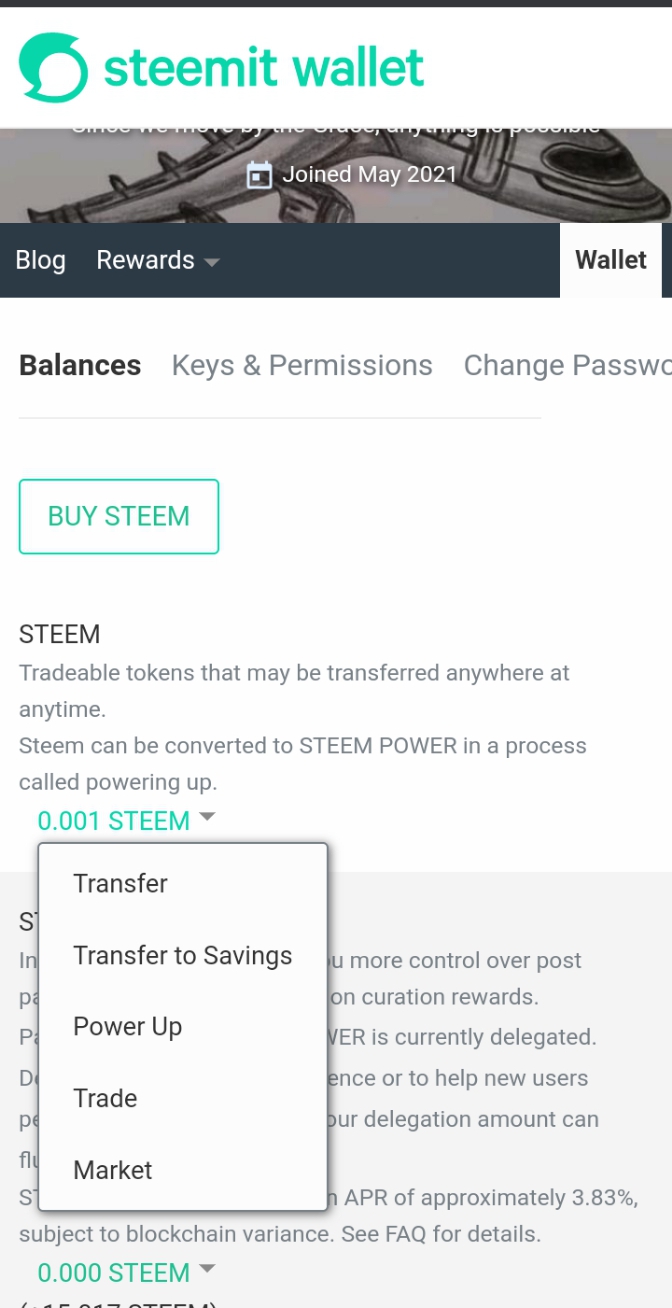Expand the Rewards dropdown menu
The height and width of the screenshot is (1308, 672).
[145, 260]
